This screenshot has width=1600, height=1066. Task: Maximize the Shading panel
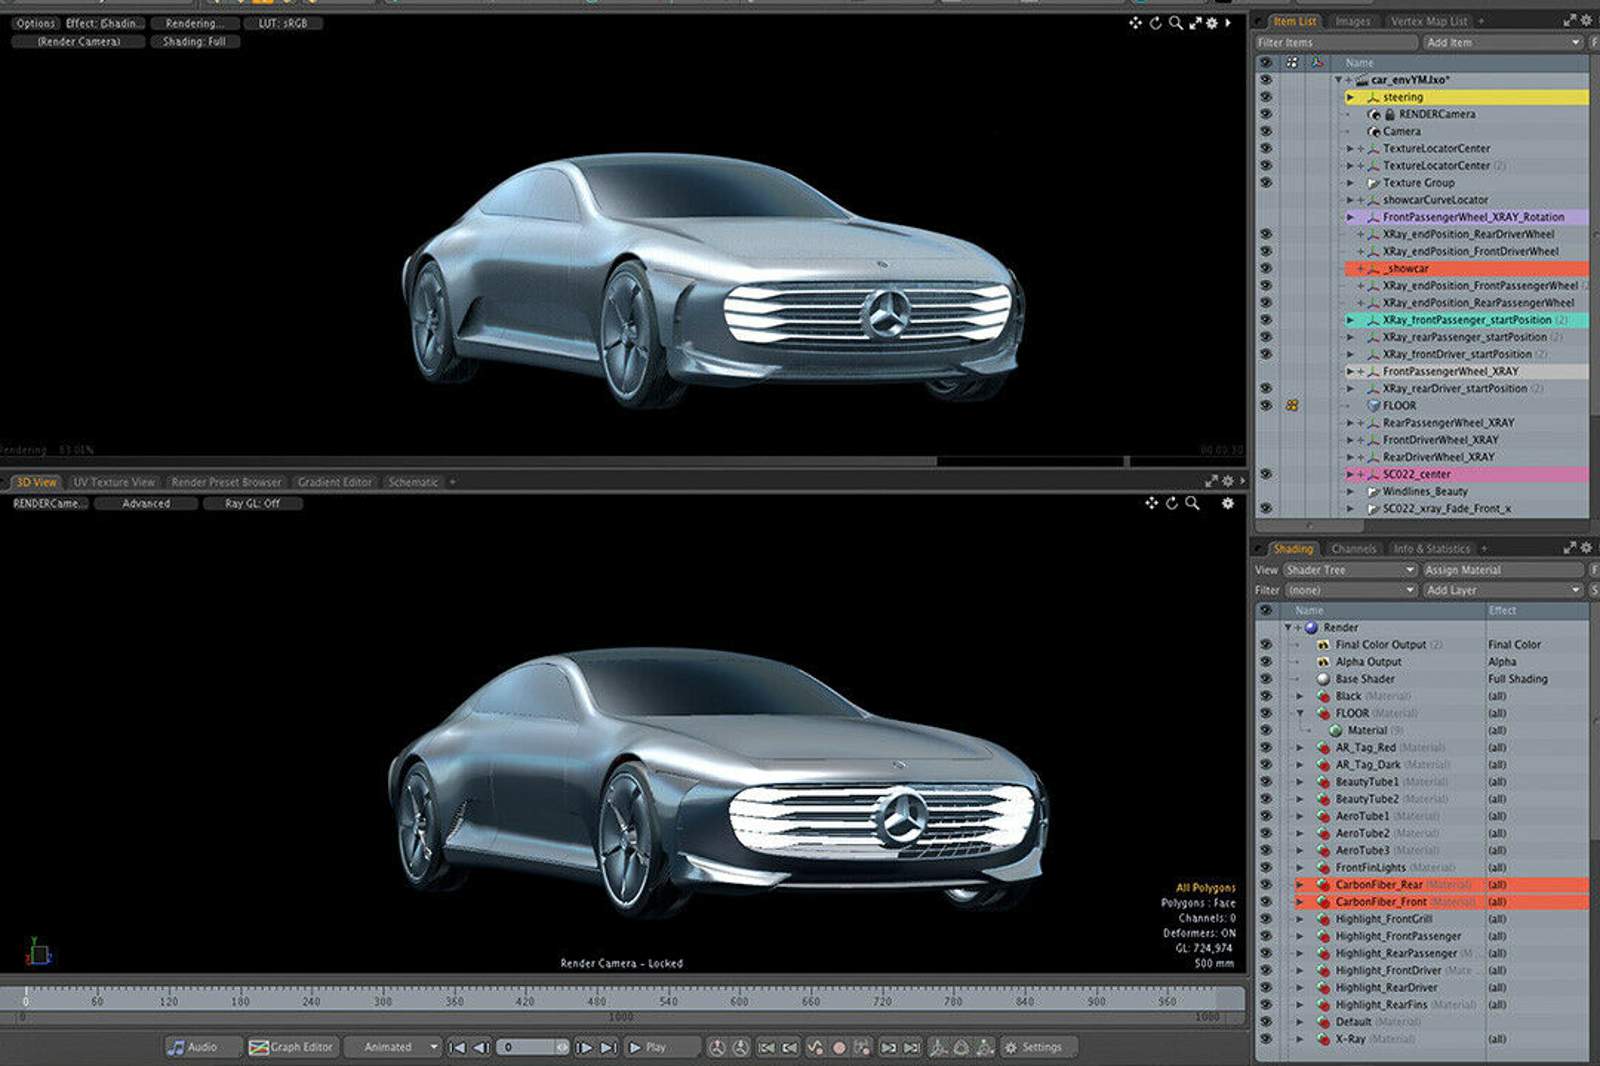click(1570, 548)
